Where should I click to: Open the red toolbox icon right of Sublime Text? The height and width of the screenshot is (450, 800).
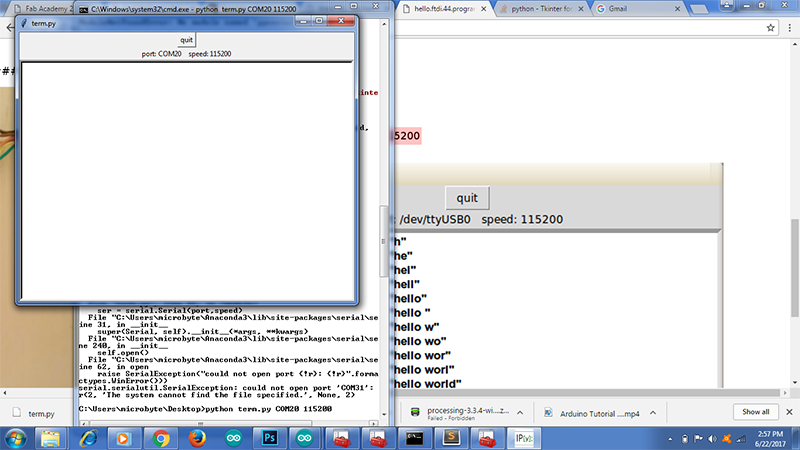[x=487, y=438]
